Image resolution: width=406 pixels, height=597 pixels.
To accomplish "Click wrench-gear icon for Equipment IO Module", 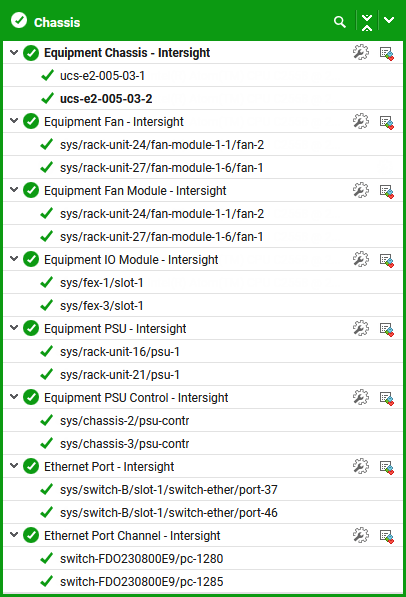I will [361, 259].
